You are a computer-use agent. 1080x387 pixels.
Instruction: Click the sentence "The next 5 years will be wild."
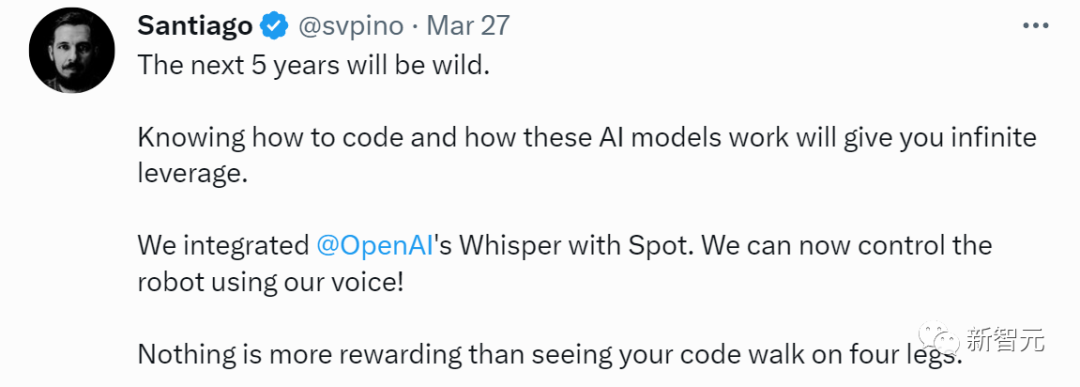pyautogui.click(x=313, y=65)
